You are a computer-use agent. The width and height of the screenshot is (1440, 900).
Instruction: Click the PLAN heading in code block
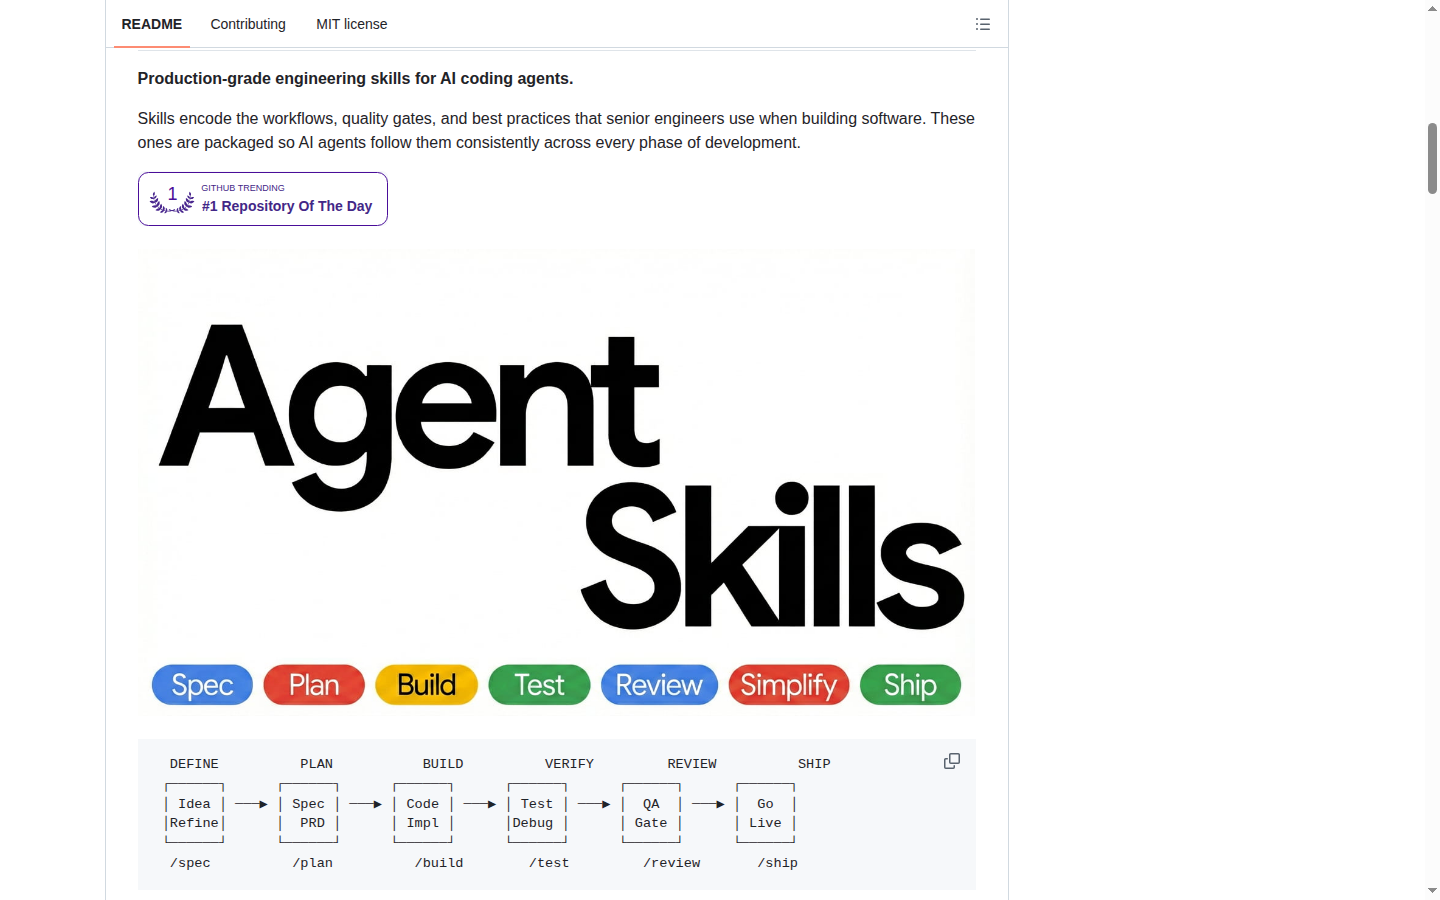click(x=316, y=764)
